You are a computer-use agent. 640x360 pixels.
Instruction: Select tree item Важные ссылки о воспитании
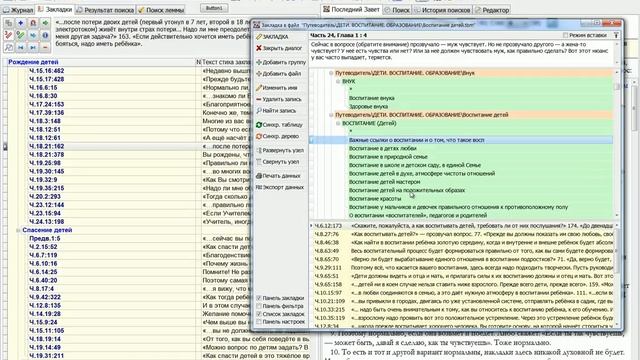pos(416,140)
